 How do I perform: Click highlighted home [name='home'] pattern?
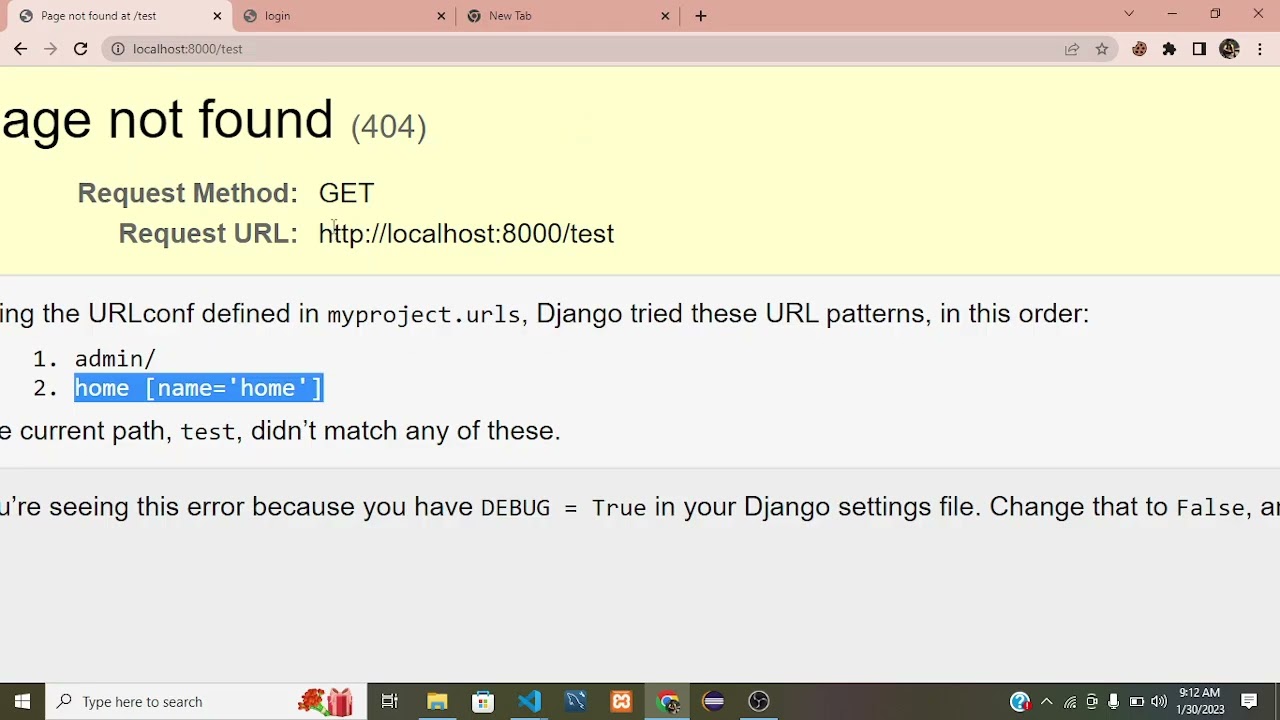point(199,388)
